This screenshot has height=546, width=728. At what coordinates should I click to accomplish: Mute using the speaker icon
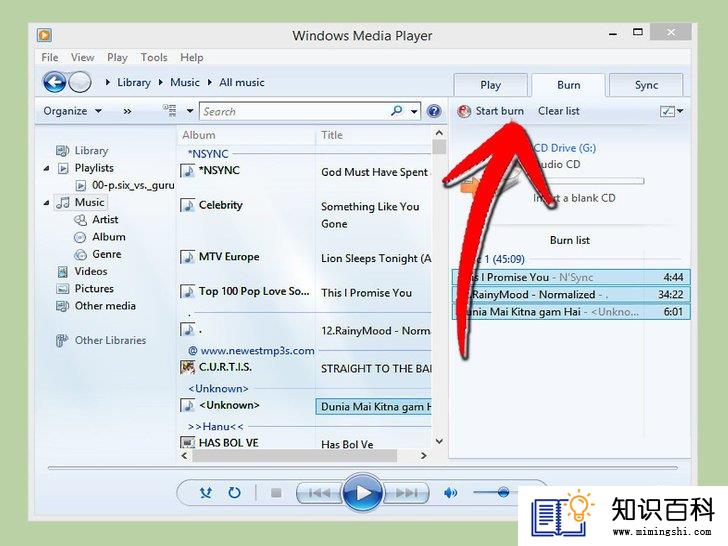click(450, 493)
